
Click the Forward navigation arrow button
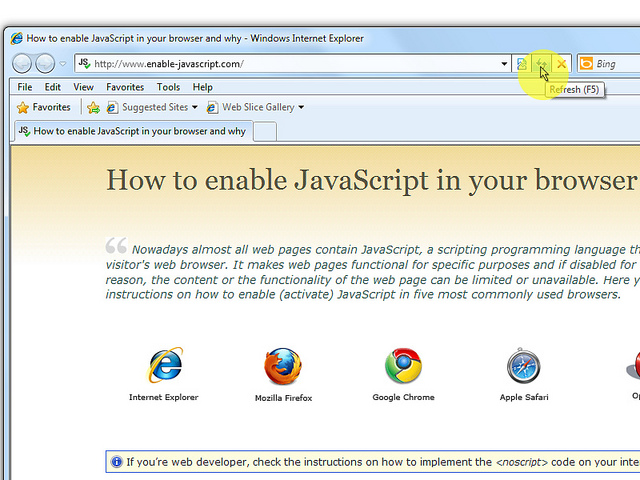click(x=45, y=64)
